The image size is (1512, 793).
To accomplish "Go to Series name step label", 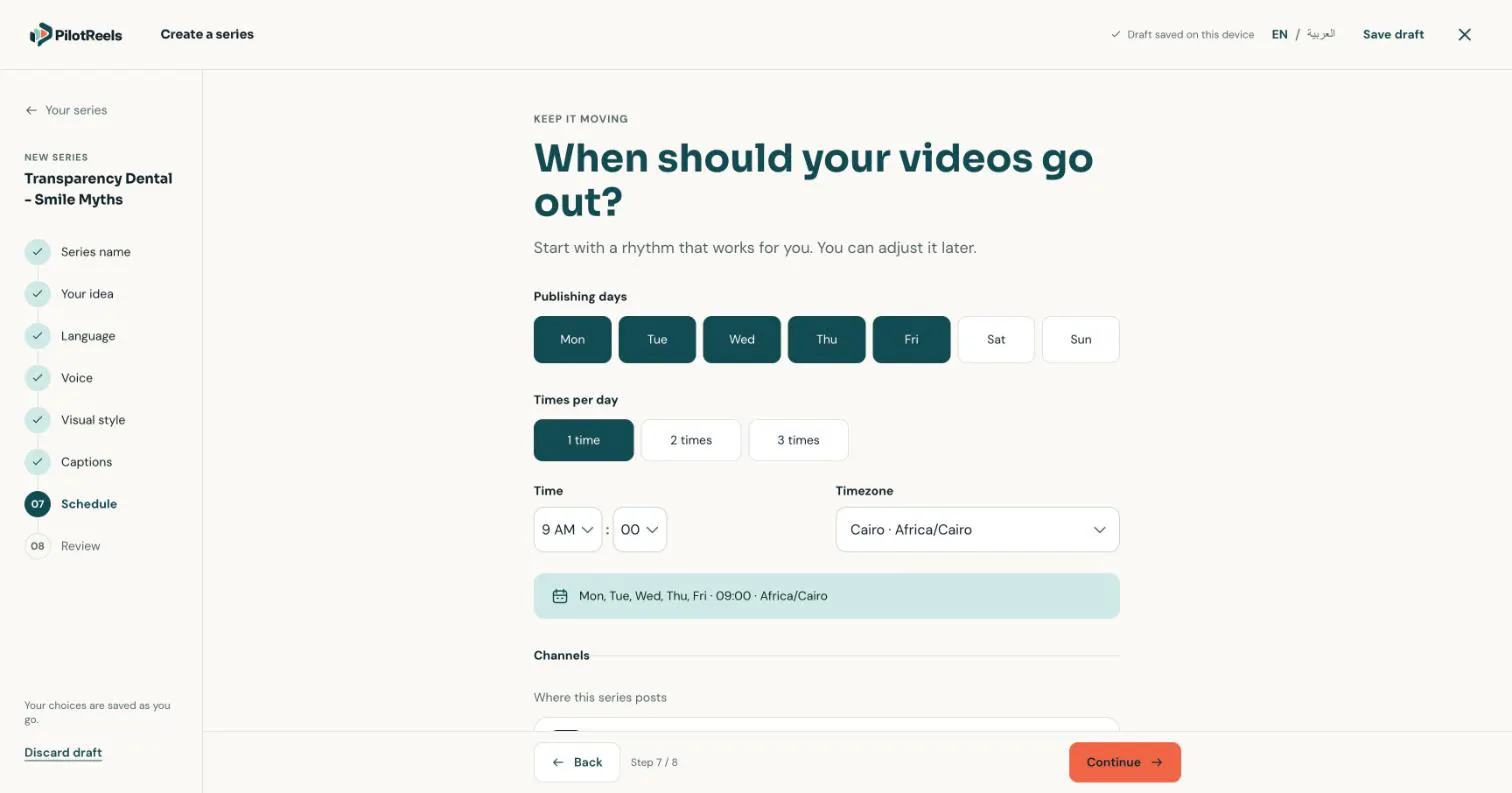I will (x=96, y=252).
